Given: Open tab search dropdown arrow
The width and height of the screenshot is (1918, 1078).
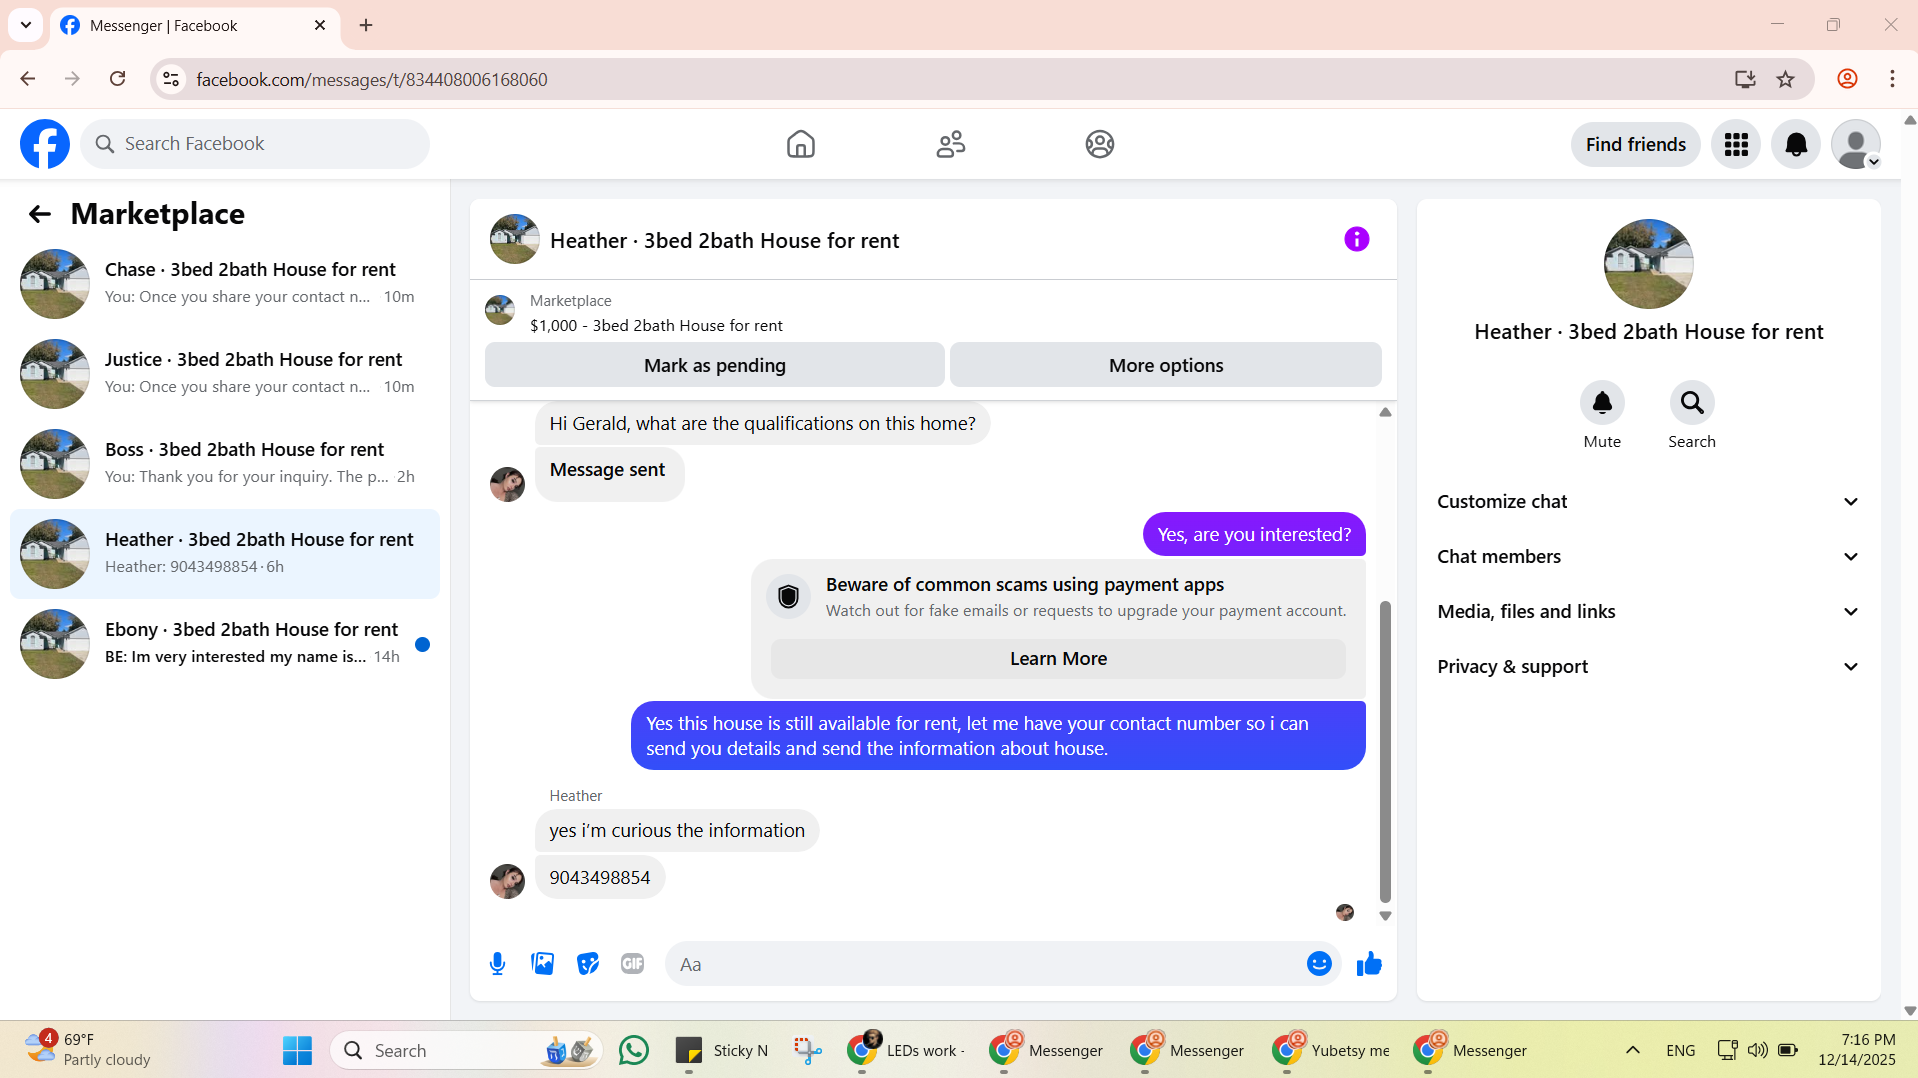Looking at the screenshot, I should [x=26, y=25].
